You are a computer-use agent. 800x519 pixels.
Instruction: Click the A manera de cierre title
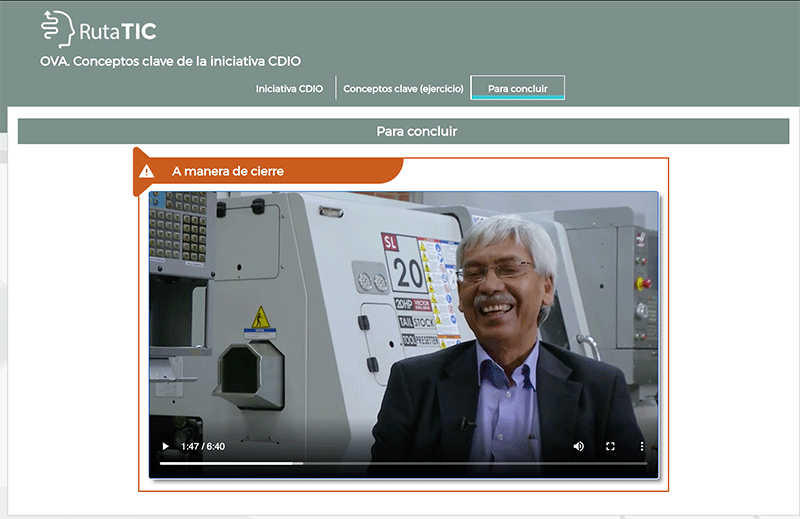[228, 171]
